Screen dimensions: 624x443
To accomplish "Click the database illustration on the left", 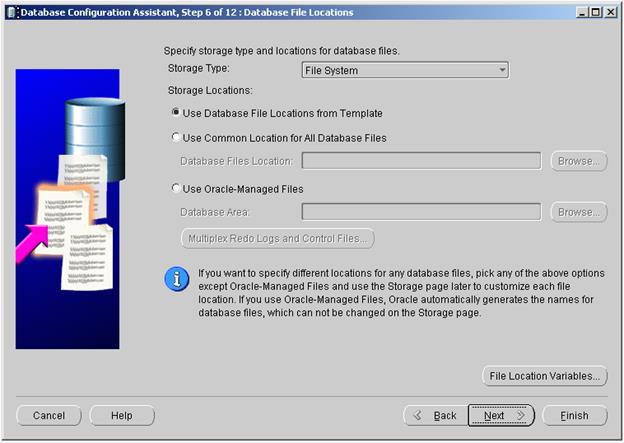I will pyautogui.click(x=68, y=209).
